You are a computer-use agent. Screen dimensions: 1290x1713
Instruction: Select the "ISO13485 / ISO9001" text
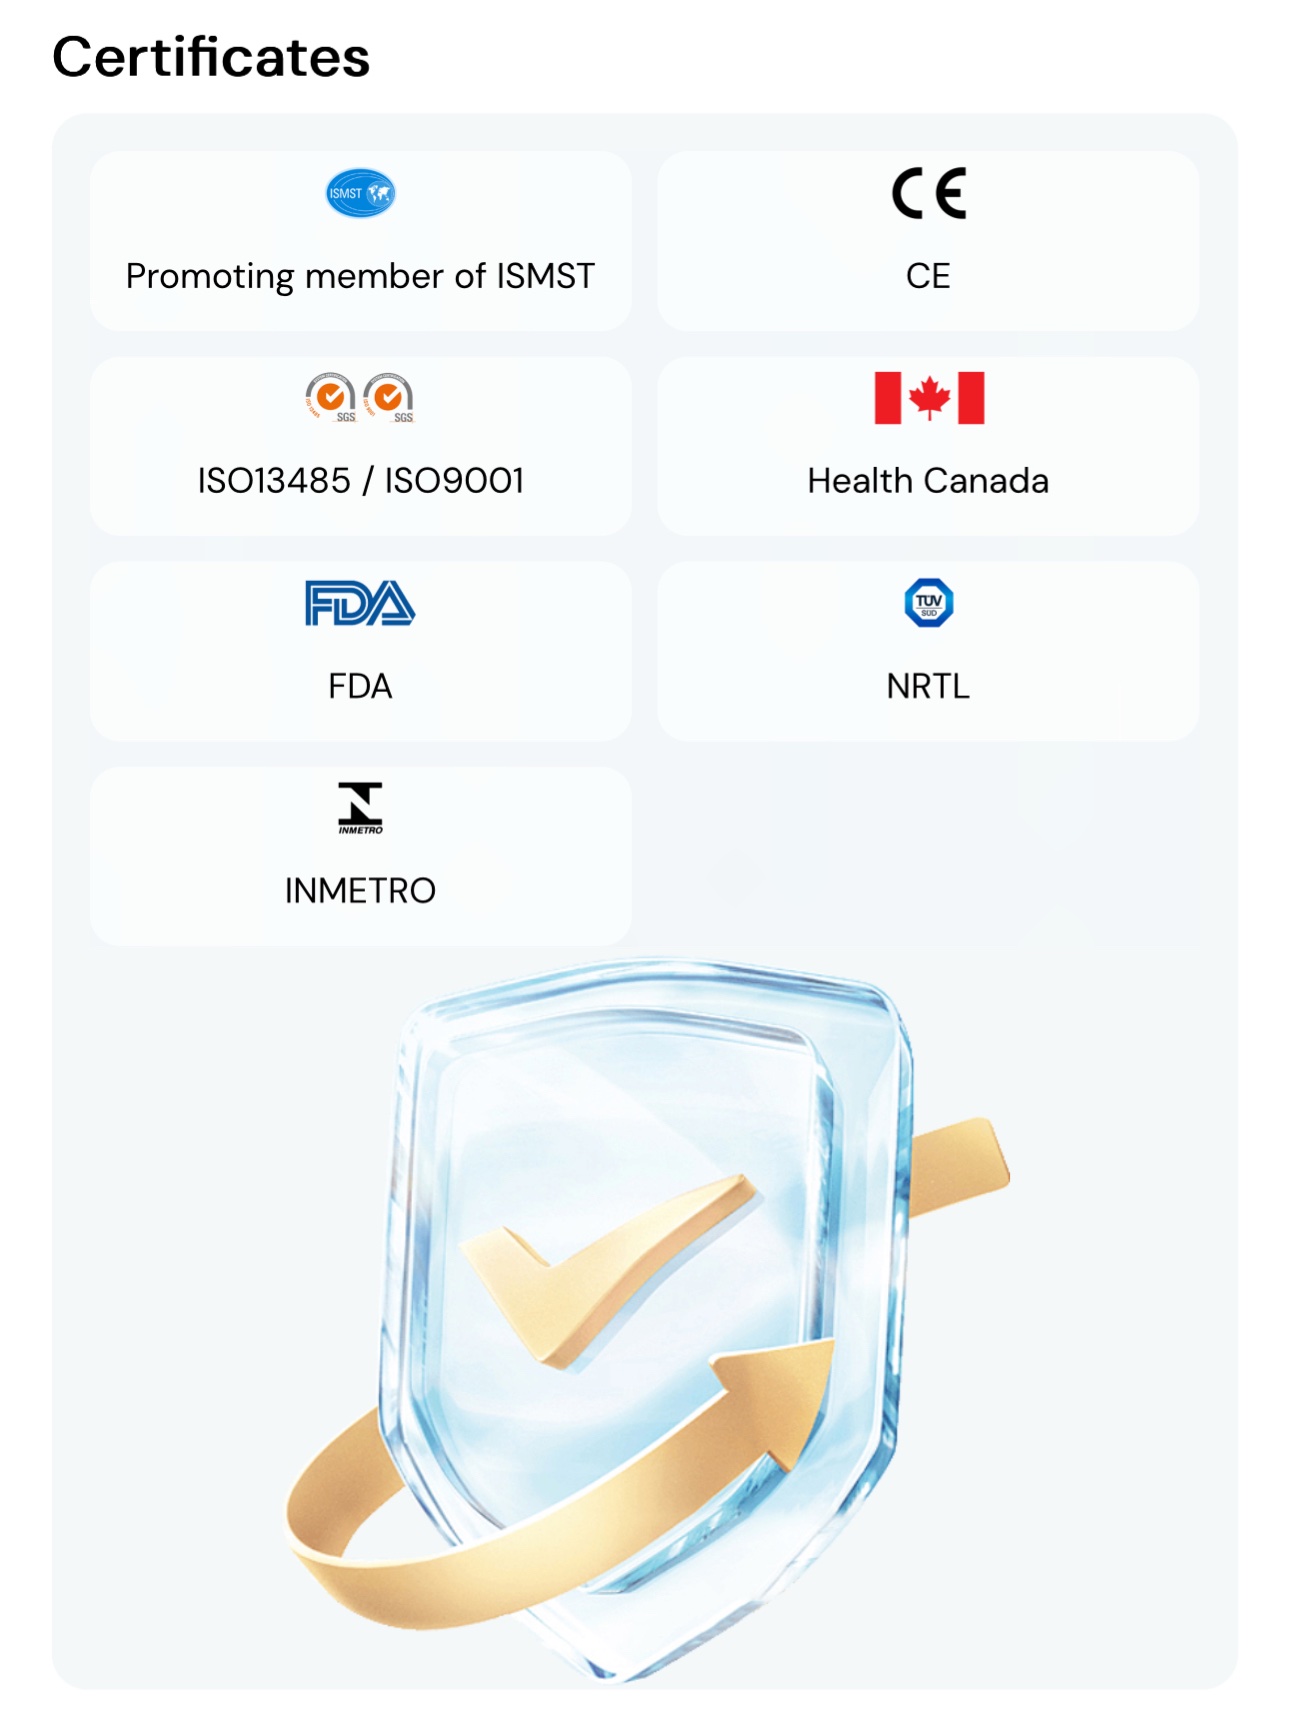click(x=360, y=481)
